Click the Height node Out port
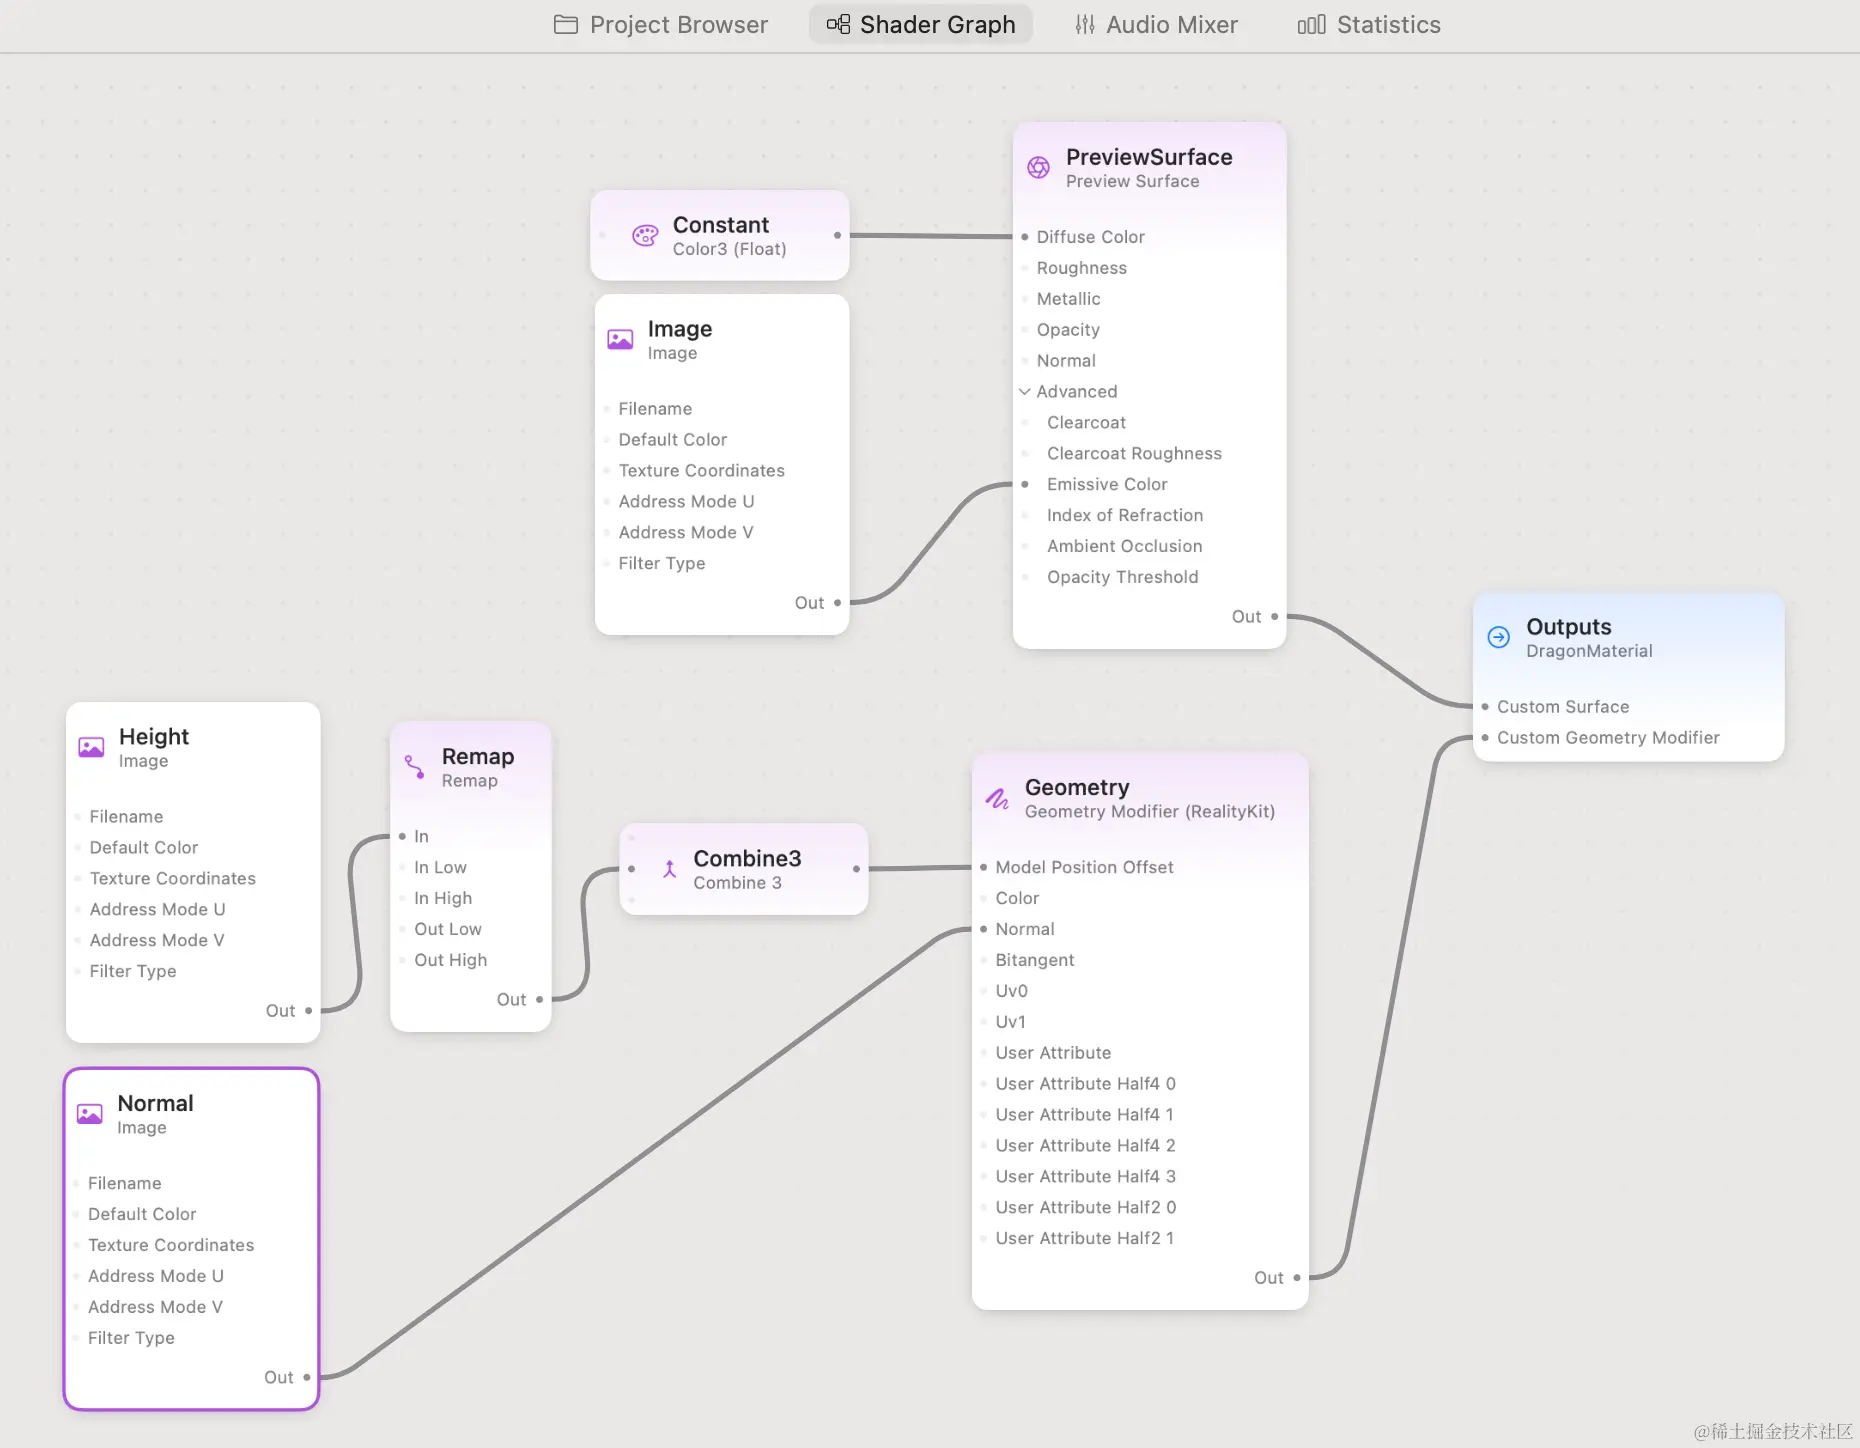 click(x=308, y=1011)
